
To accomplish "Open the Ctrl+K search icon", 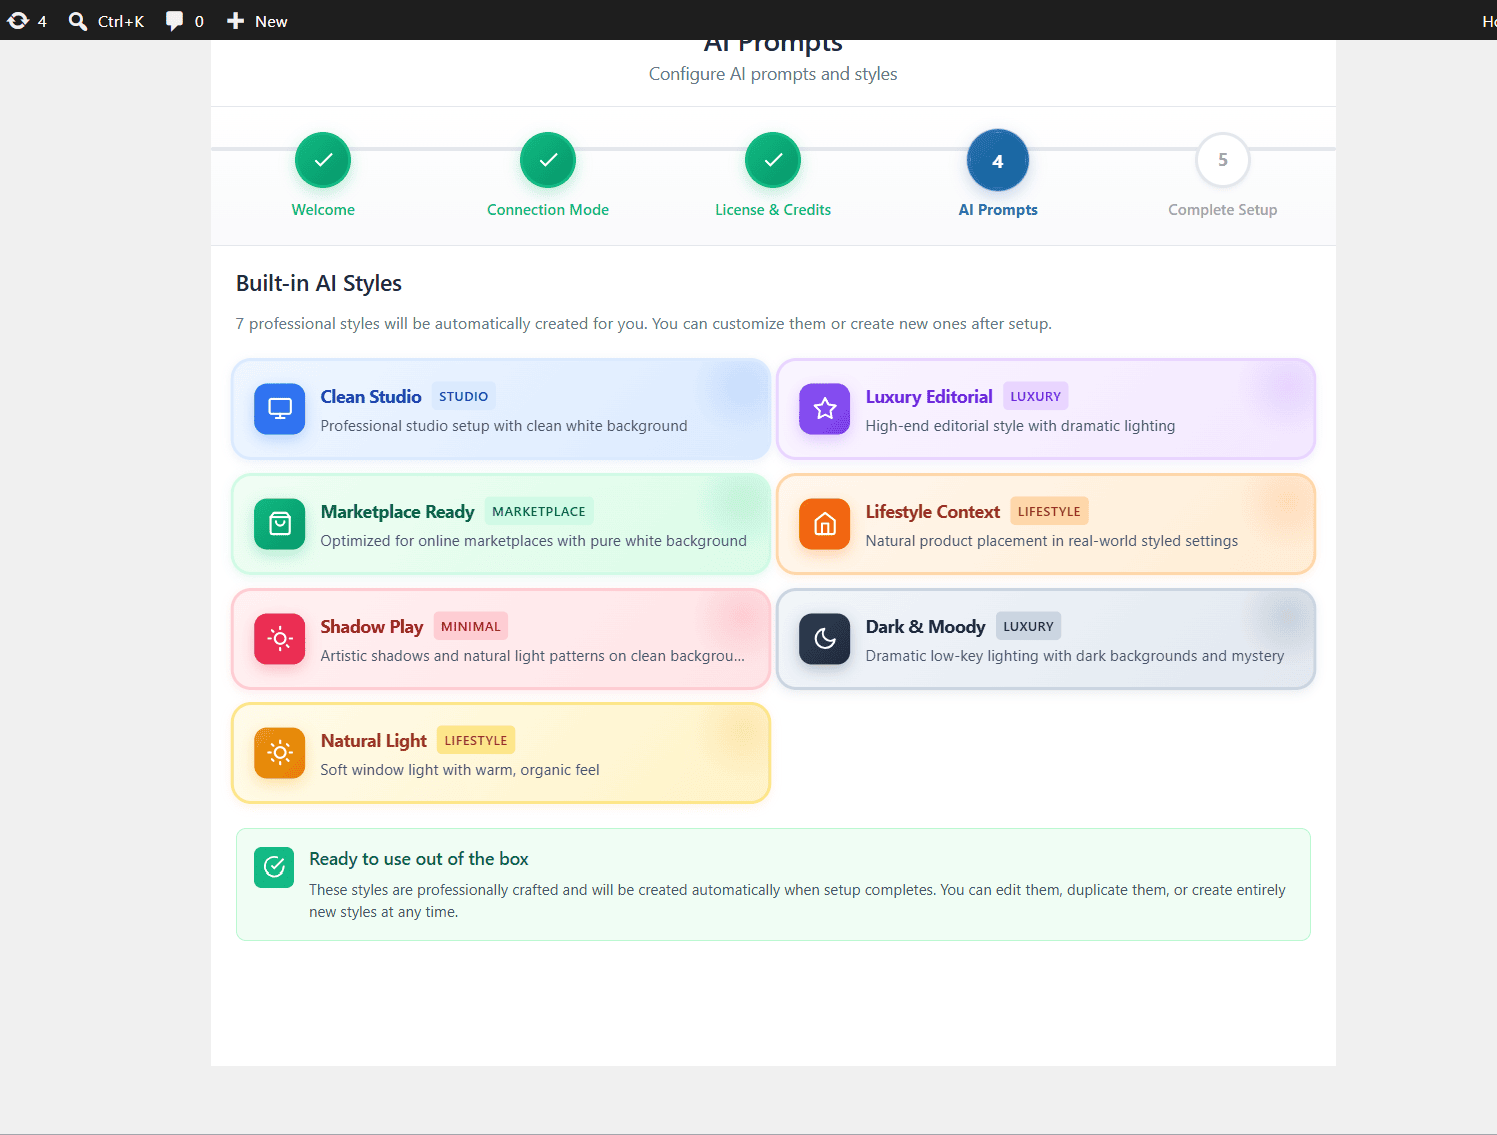I will [x=77, y=21].
